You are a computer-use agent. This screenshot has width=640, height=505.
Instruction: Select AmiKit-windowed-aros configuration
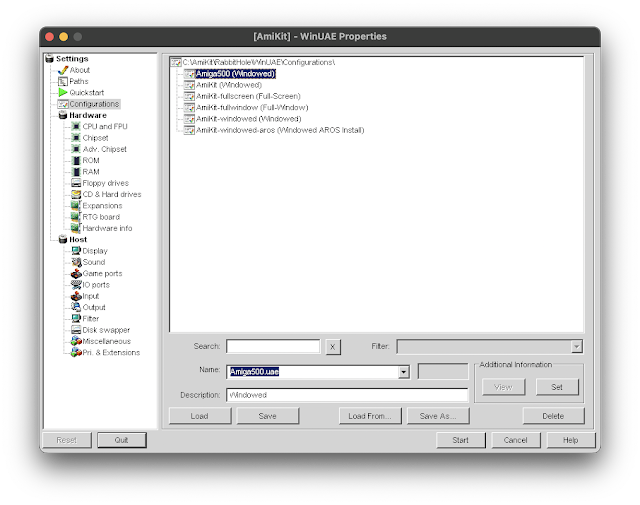[280, 130]
